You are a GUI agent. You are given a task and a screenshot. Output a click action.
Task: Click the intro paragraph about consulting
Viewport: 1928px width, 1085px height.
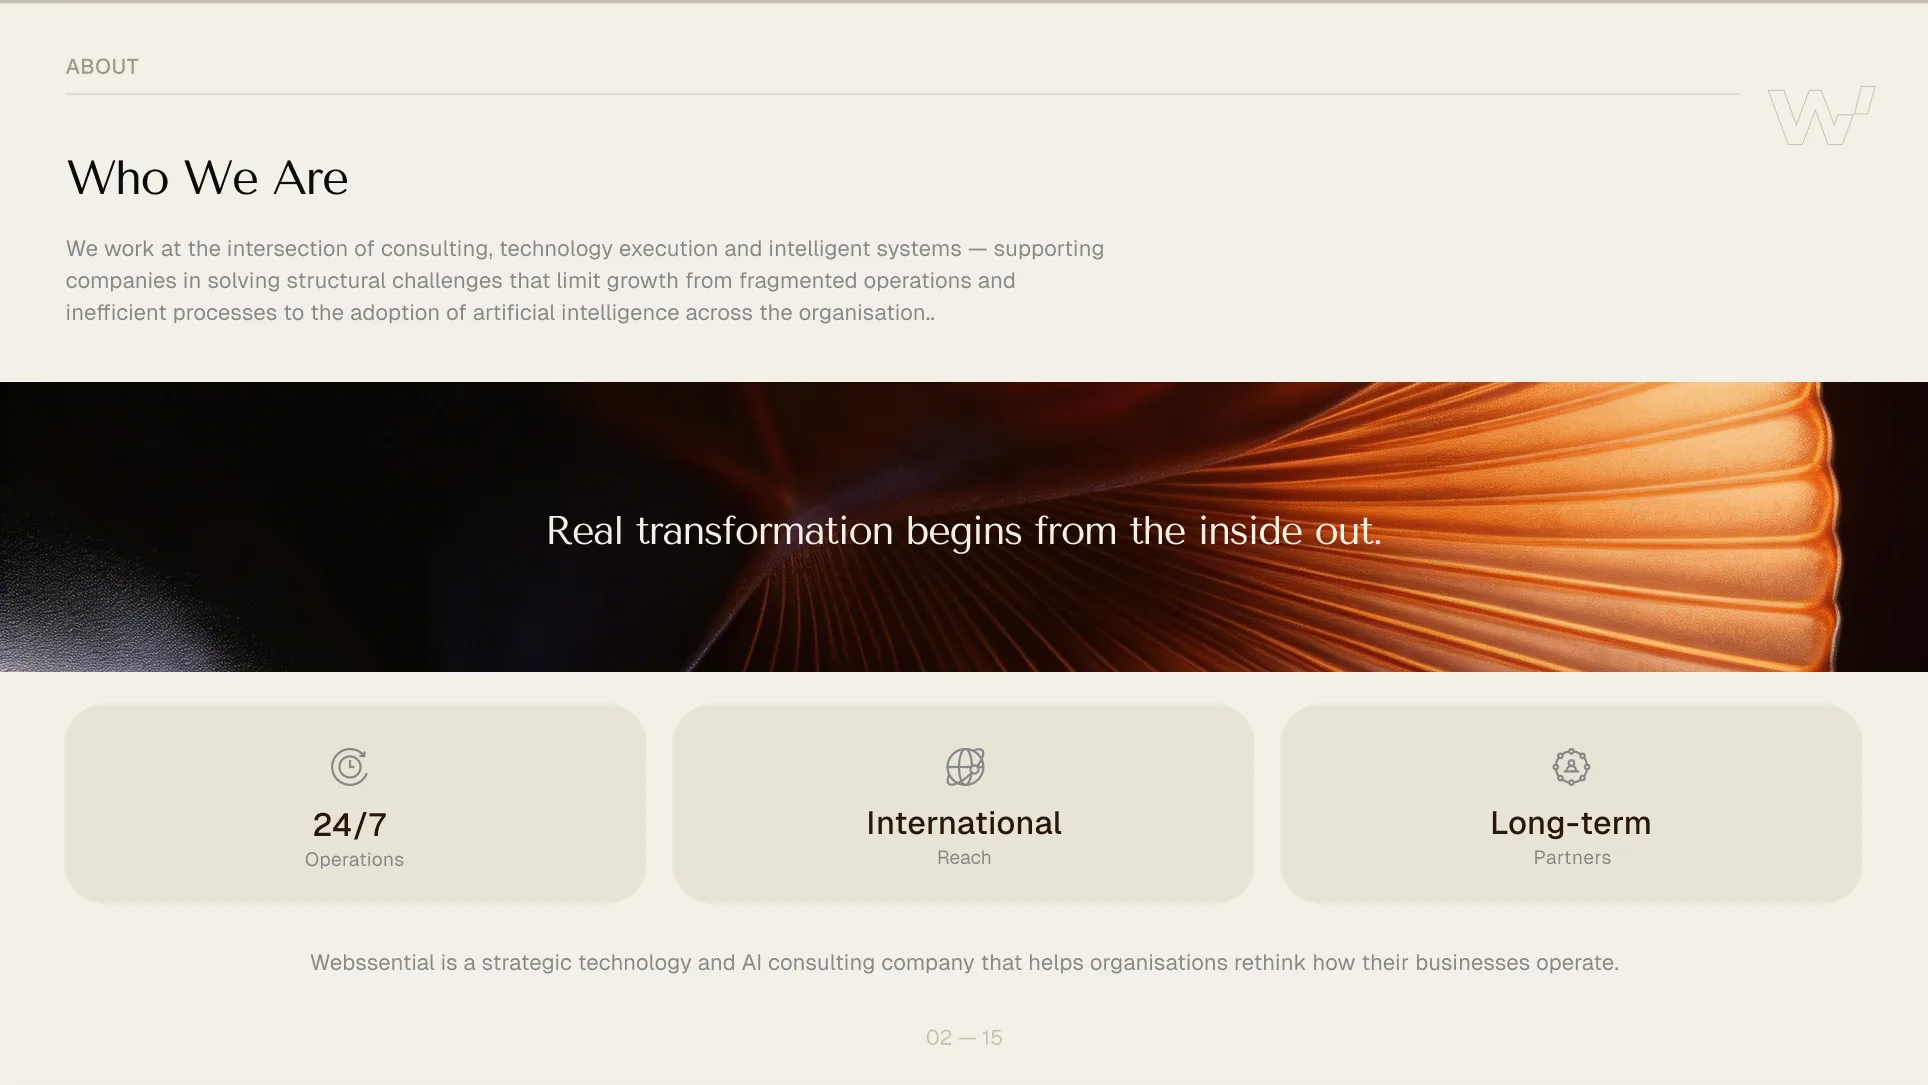click(x=585, y=281)
